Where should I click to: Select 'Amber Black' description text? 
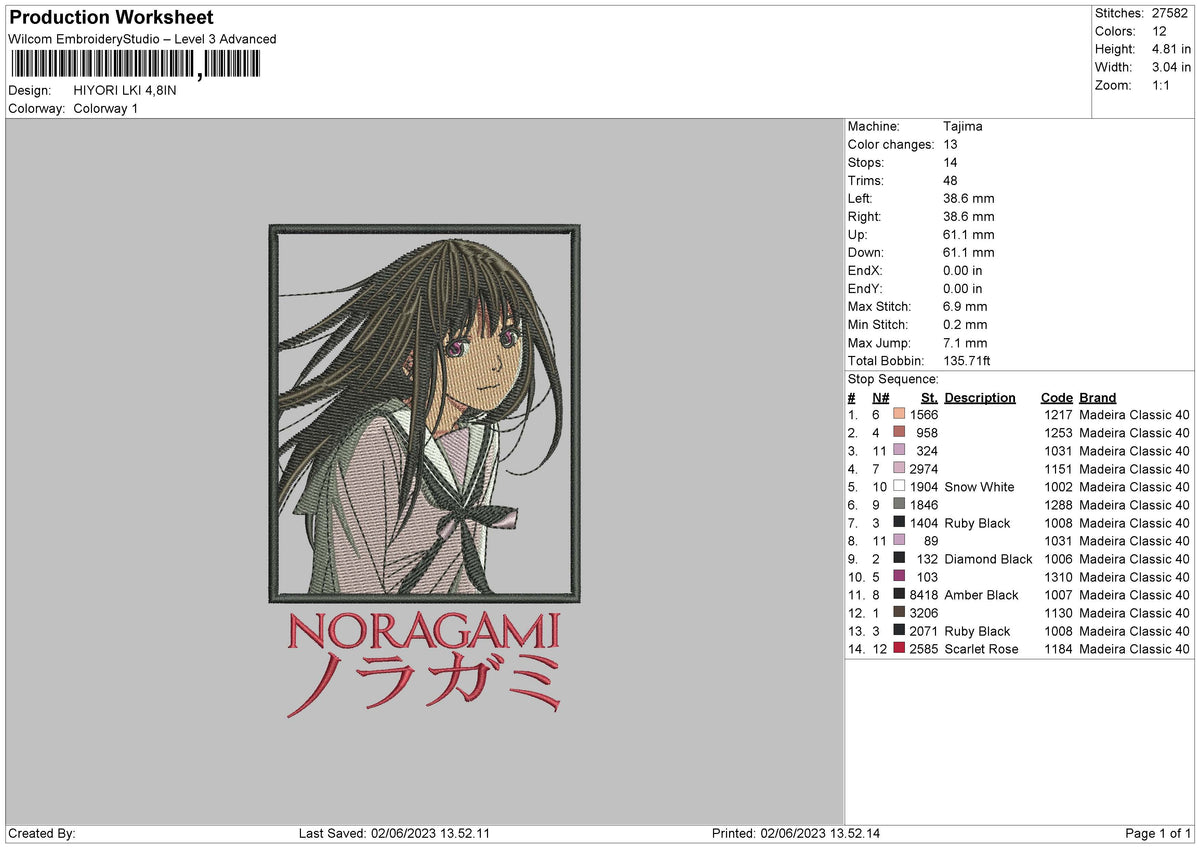click(x=981, y=595)
